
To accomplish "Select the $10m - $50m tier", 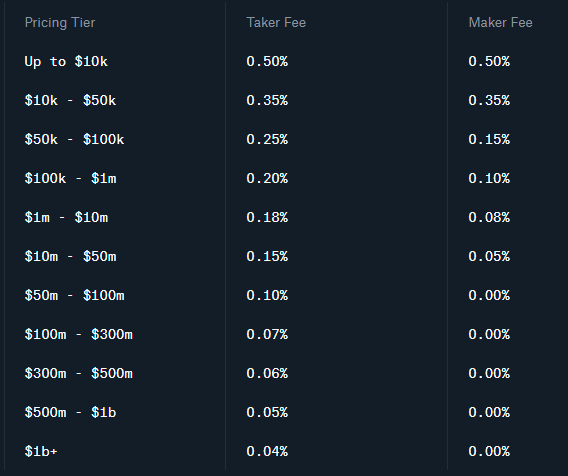I will point(70,256).
